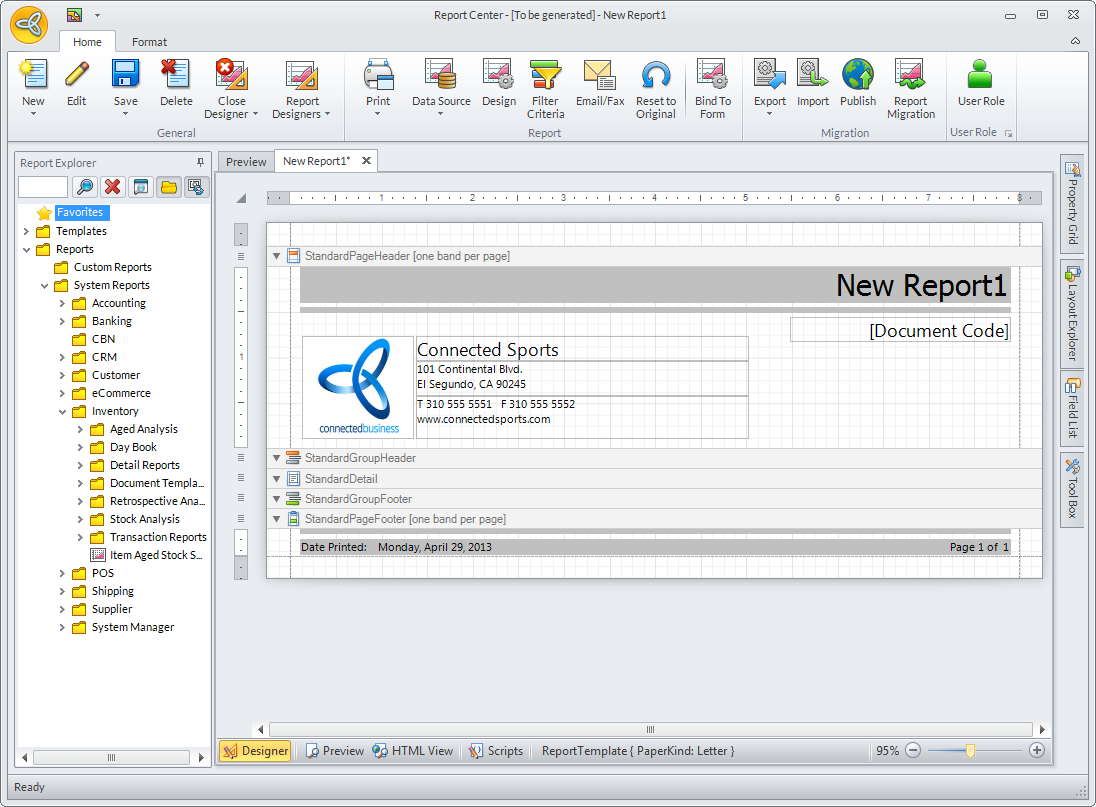Click the Report Explorer search field

[43, 187]
